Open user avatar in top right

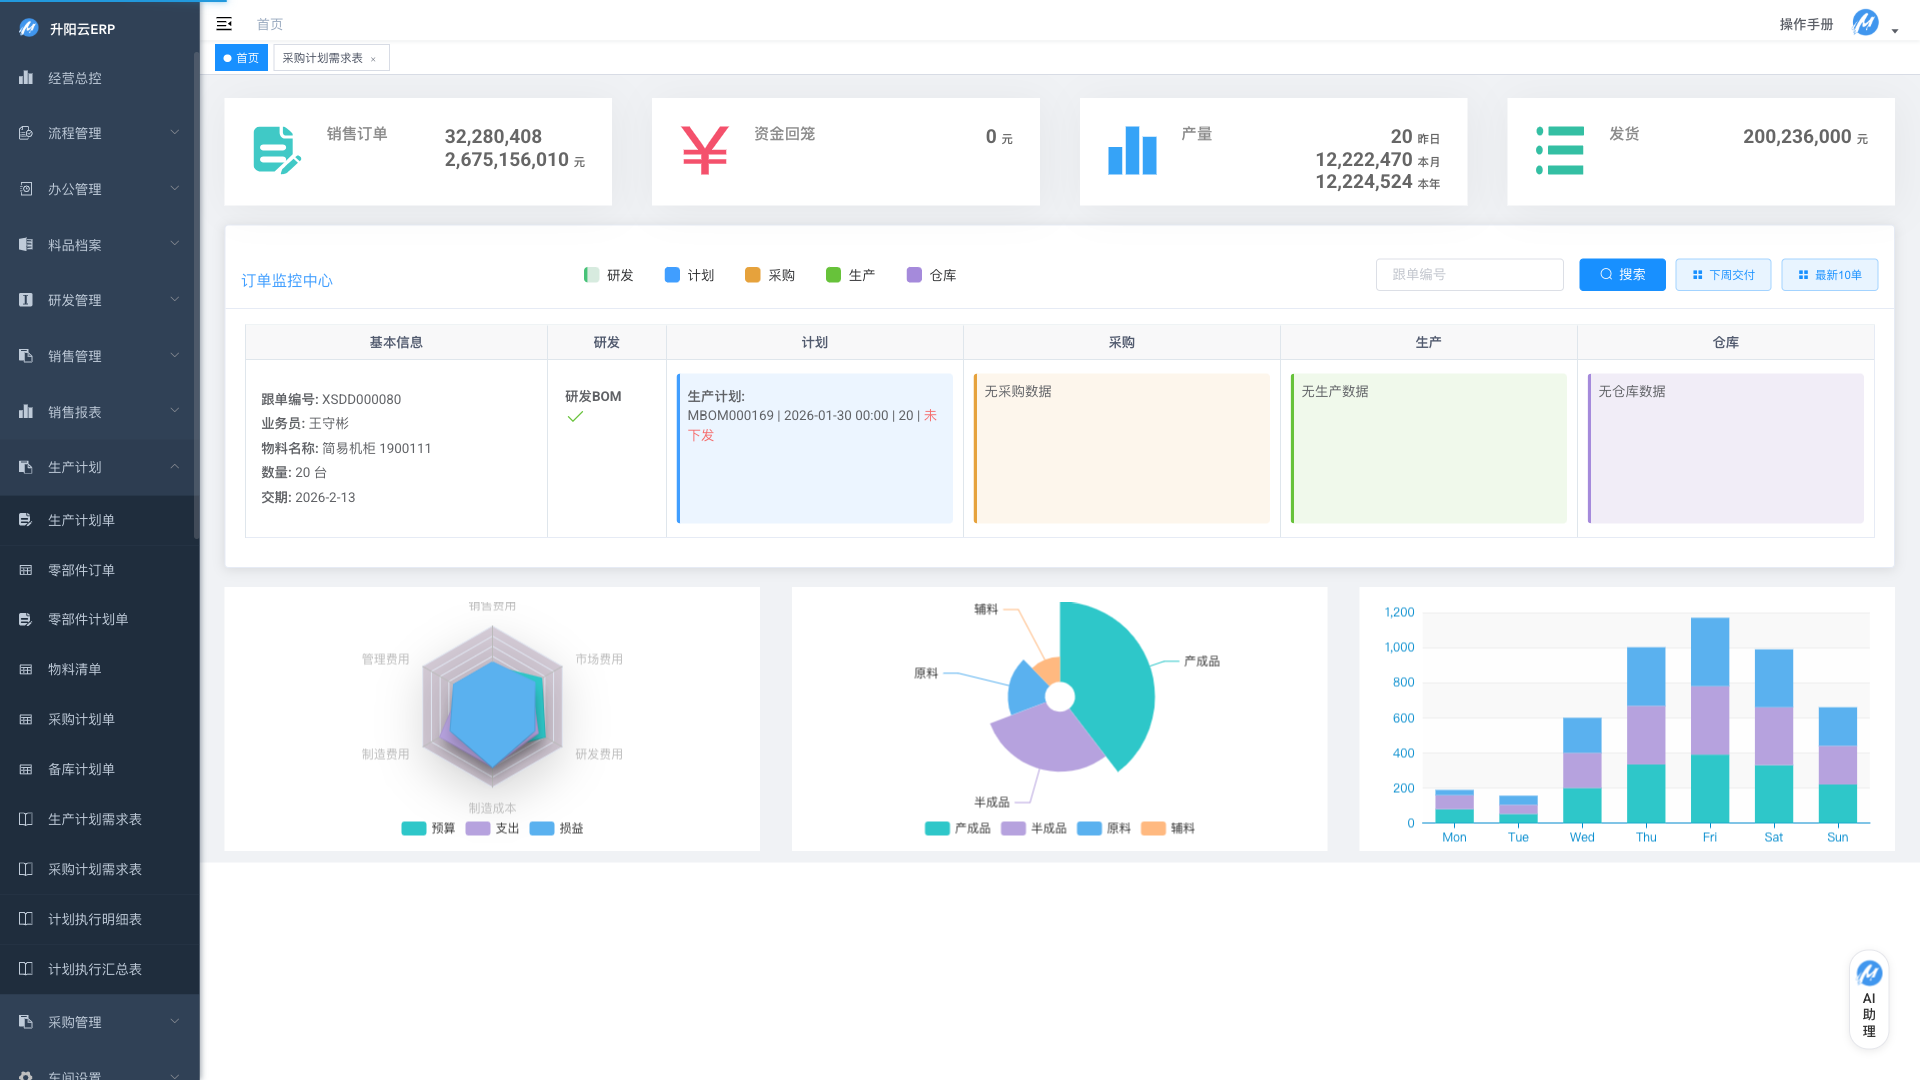1865,23
